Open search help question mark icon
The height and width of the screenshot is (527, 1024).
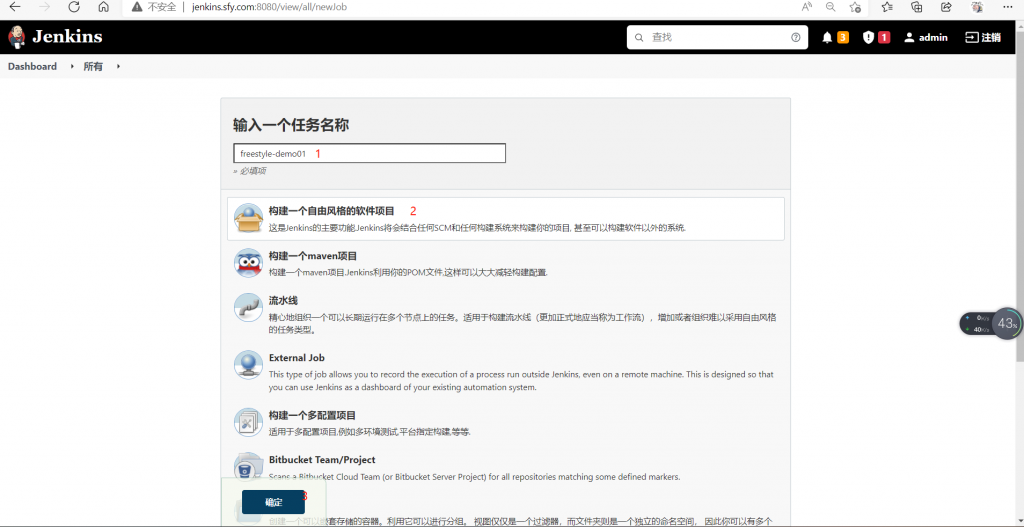[795, 37]
